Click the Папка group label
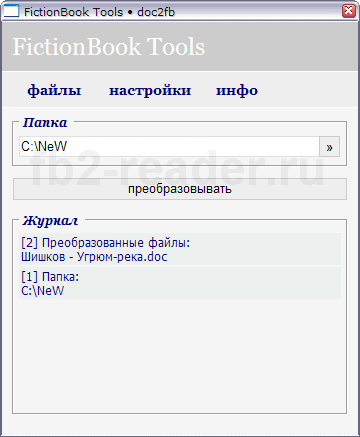 (x=45, y=123)
